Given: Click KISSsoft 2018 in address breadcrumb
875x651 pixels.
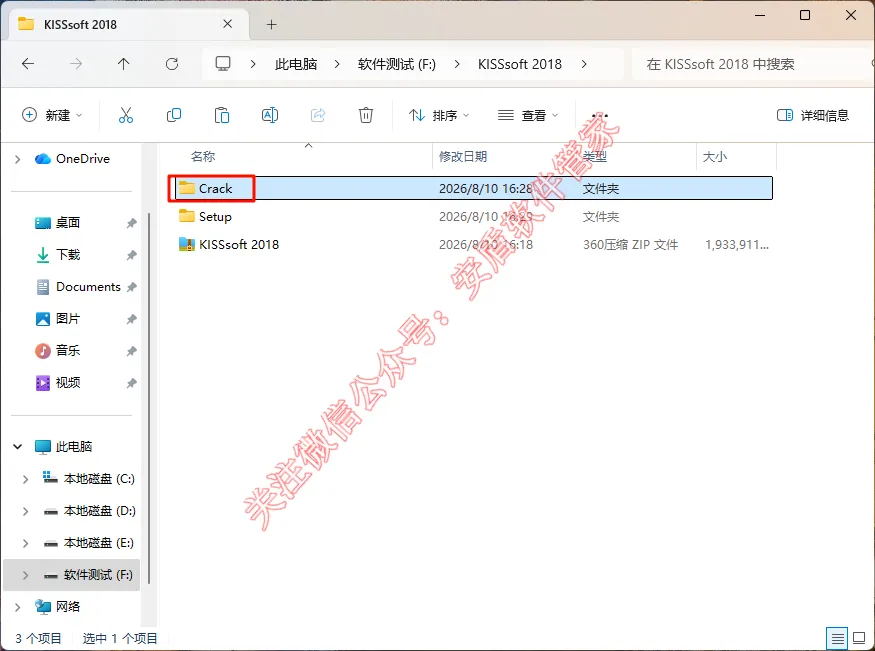Looking at the screenshot, I should (x=520, y=64).
